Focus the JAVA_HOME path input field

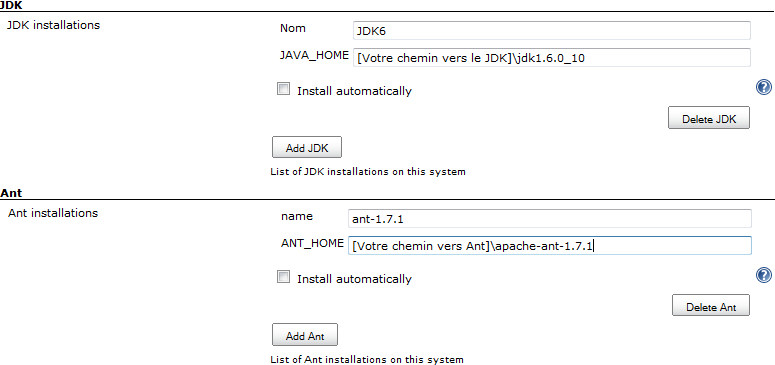point(552,57)
